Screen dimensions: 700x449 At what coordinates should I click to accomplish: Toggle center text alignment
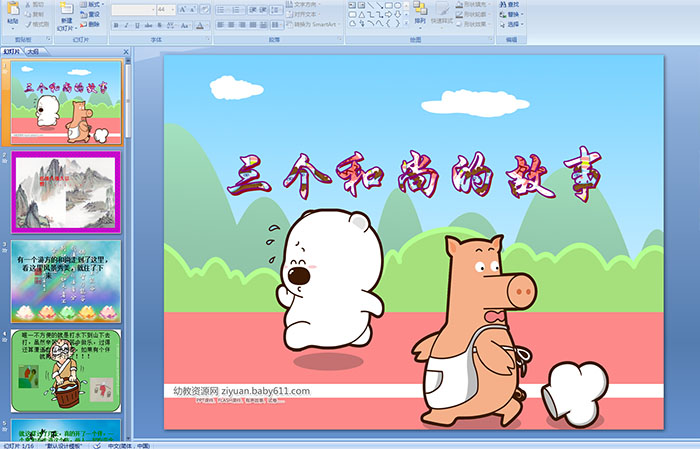tap(231, 25)
